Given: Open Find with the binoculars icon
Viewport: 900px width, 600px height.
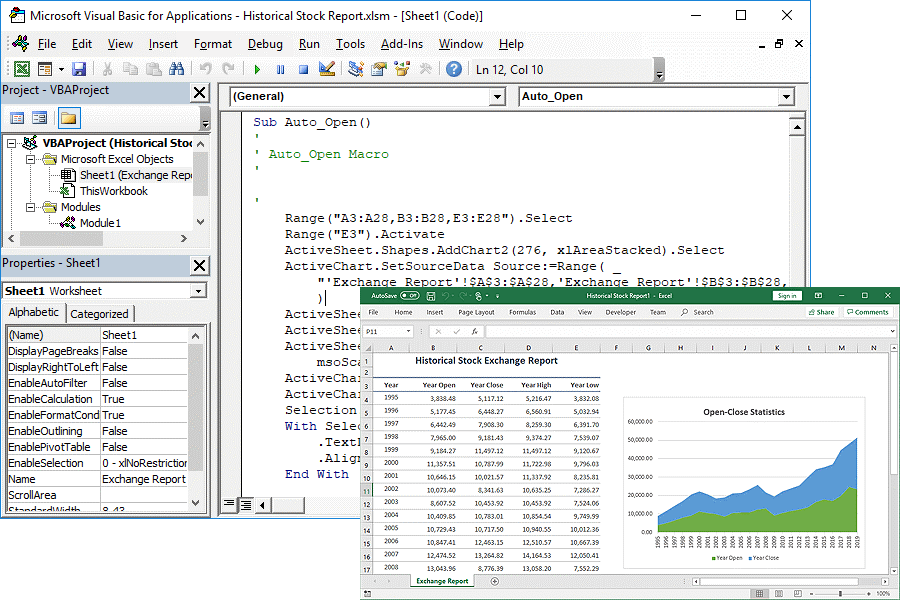Looking at the screenshot, I should pos(177,69).
